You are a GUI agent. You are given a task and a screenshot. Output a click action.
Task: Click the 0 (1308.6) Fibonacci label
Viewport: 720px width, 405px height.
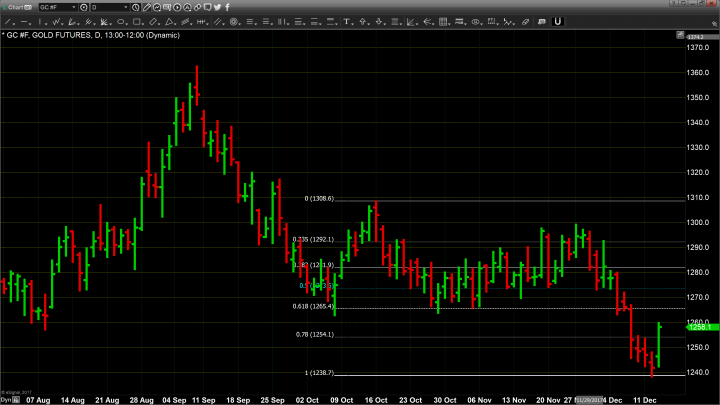coord(319,198)
